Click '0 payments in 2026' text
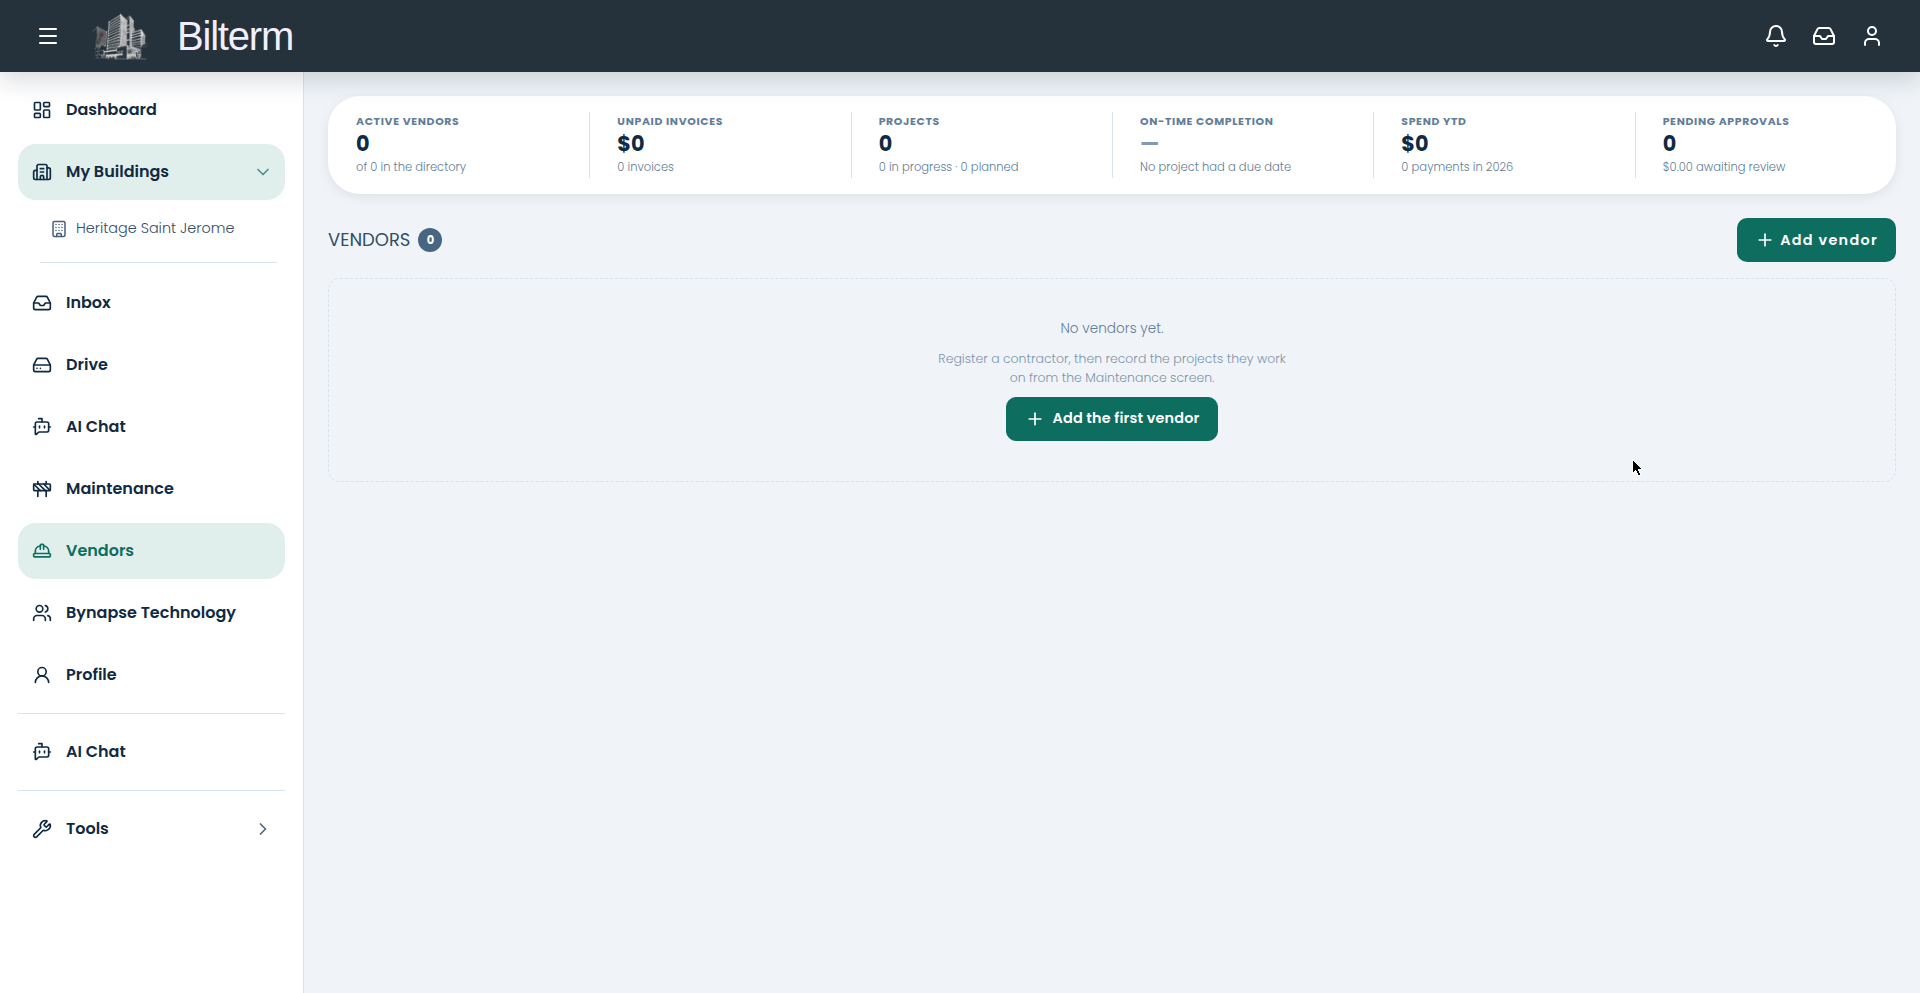Viewport: 1920px width, 993px height. pyautogui.click(x=1457, y=167)
